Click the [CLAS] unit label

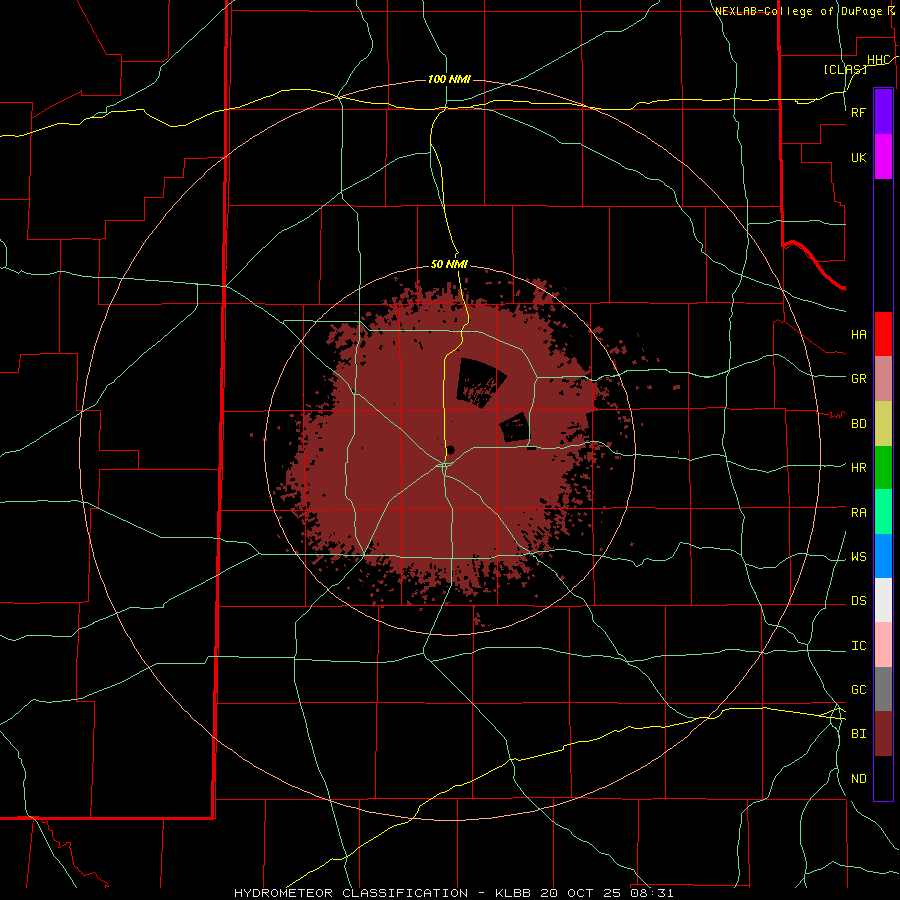pyautogui.click(x=845, y=69)
